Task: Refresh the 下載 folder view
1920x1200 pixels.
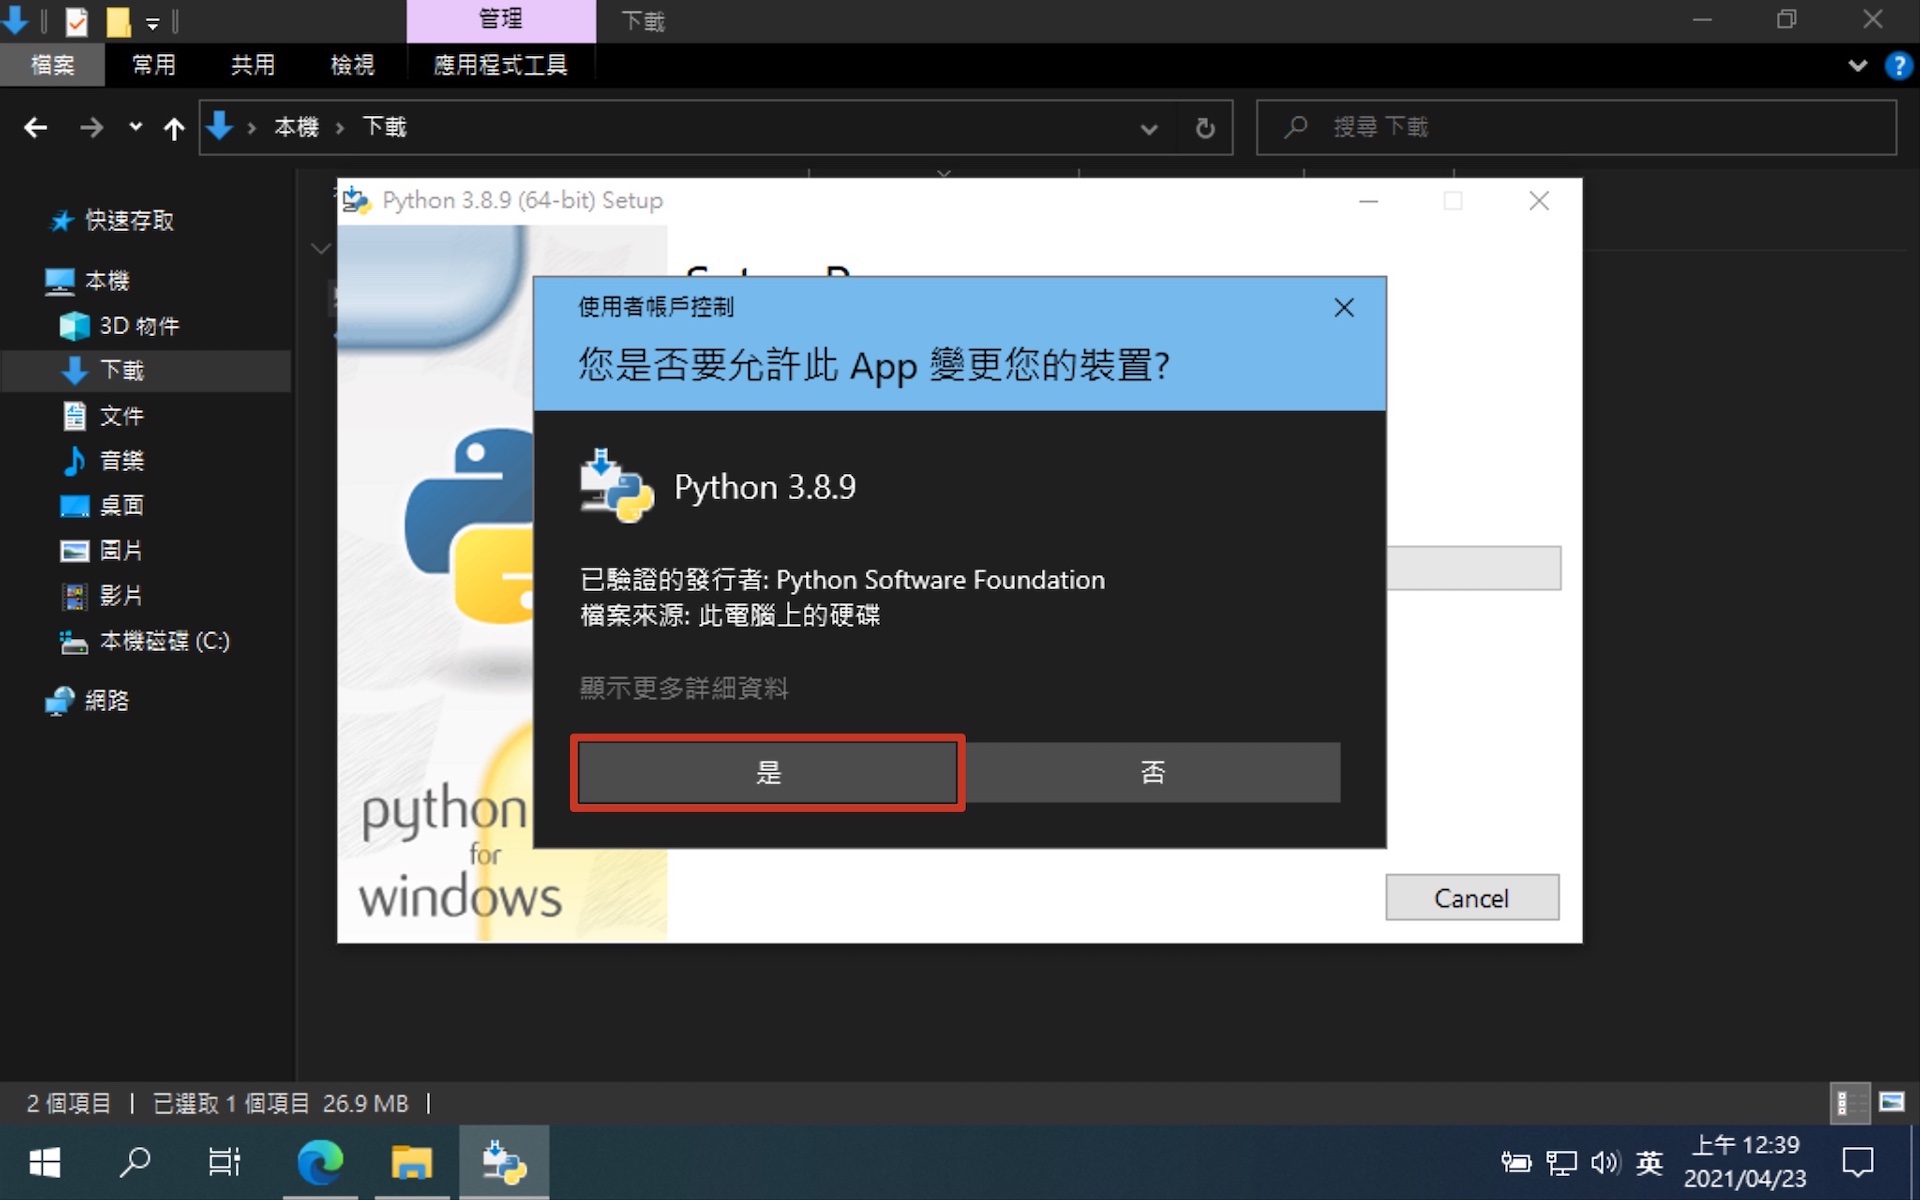Action: pyautogui.click(x=1205, y=128)
